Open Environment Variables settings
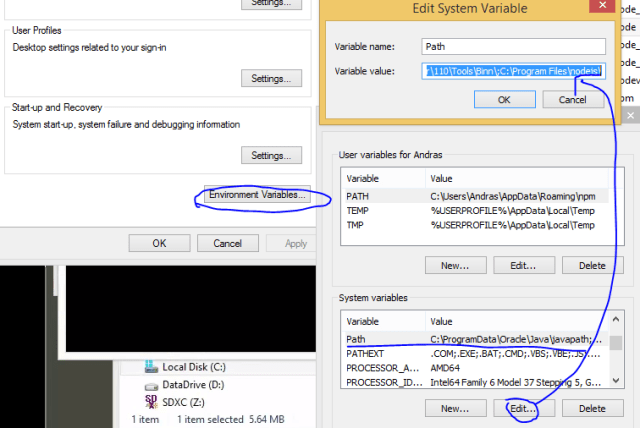640x428 pixels. (x=257, y=196)
